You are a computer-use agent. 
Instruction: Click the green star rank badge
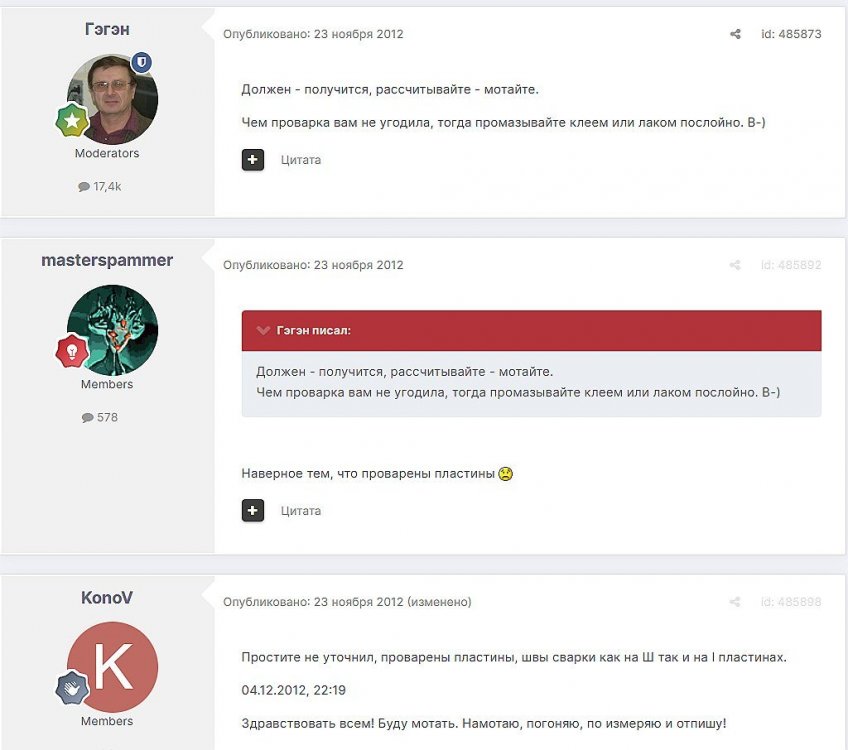(x=72, y=121)
